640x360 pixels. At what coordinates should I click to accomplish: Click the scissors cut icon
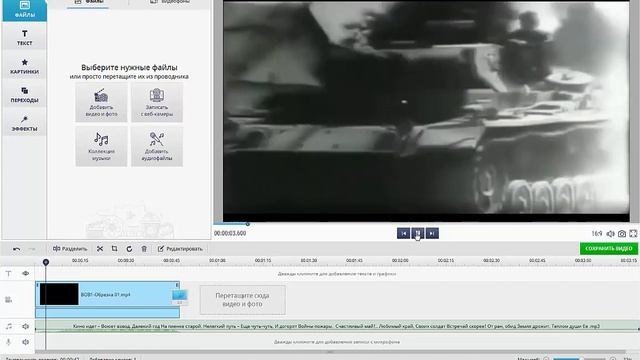coord(100,249)
